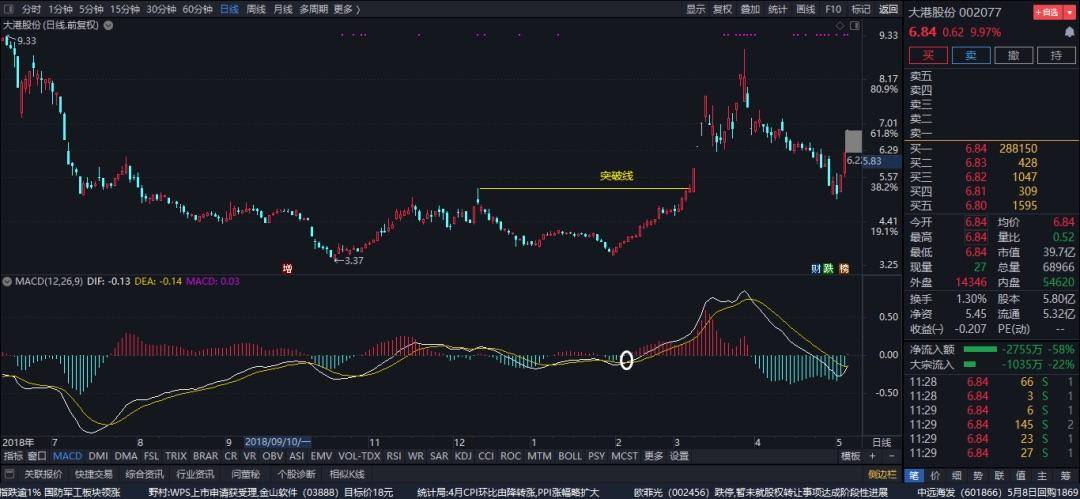This screenshot has width=1080, height=499.
Task: Add stock with +自选 button
Action: point(1048,12)
